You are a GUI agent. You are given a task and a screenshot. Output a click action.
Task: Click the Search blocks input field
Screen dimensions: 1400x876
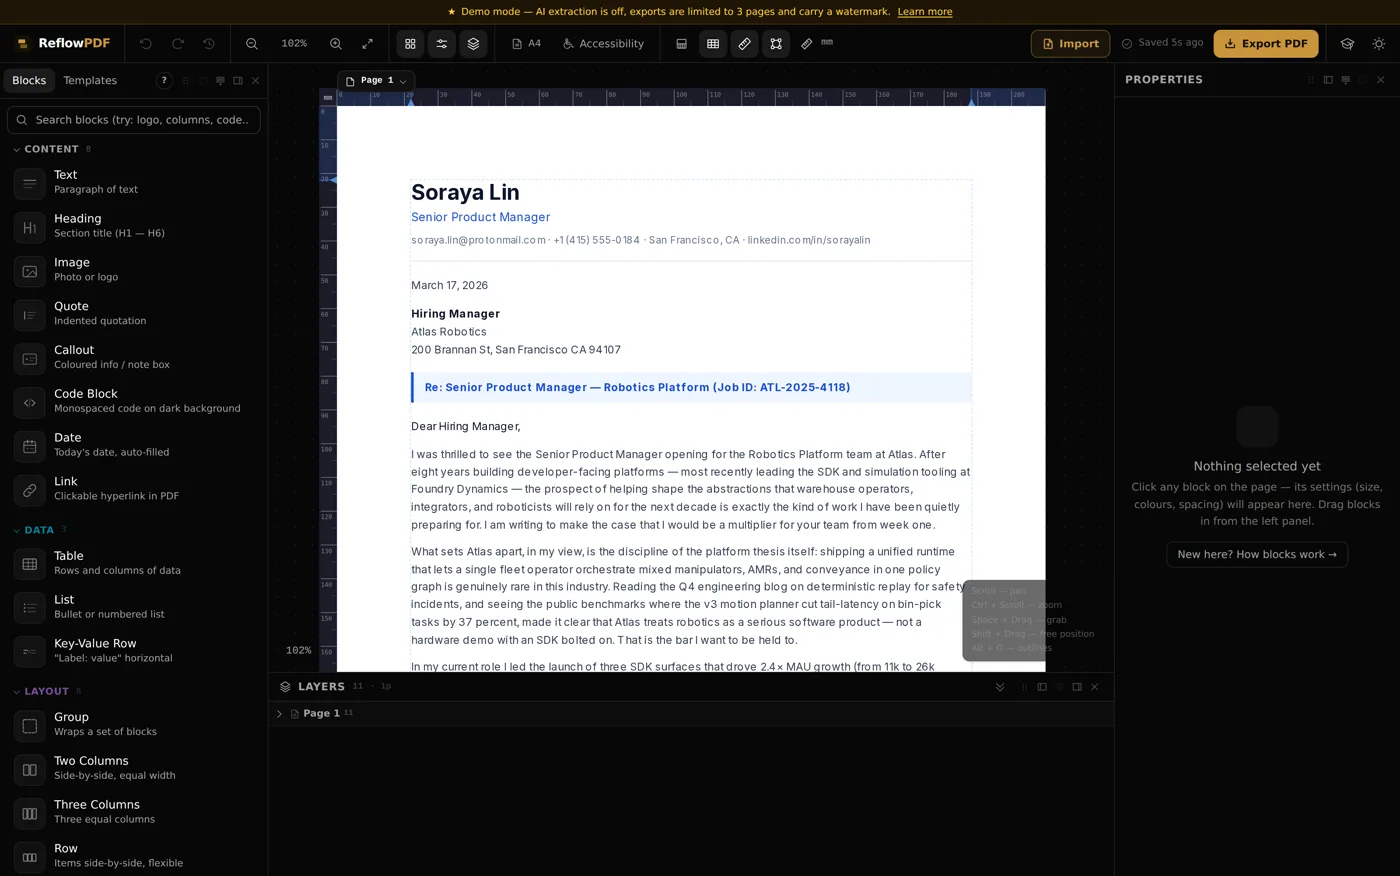click(134, 120)
